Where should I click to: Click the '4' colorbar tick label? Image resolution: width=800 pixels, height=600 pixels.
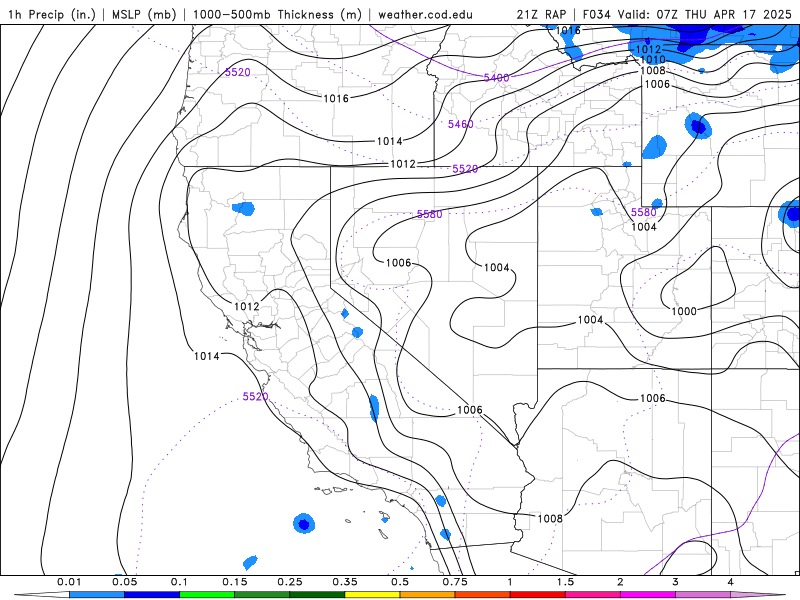click(x=731, y=582)
